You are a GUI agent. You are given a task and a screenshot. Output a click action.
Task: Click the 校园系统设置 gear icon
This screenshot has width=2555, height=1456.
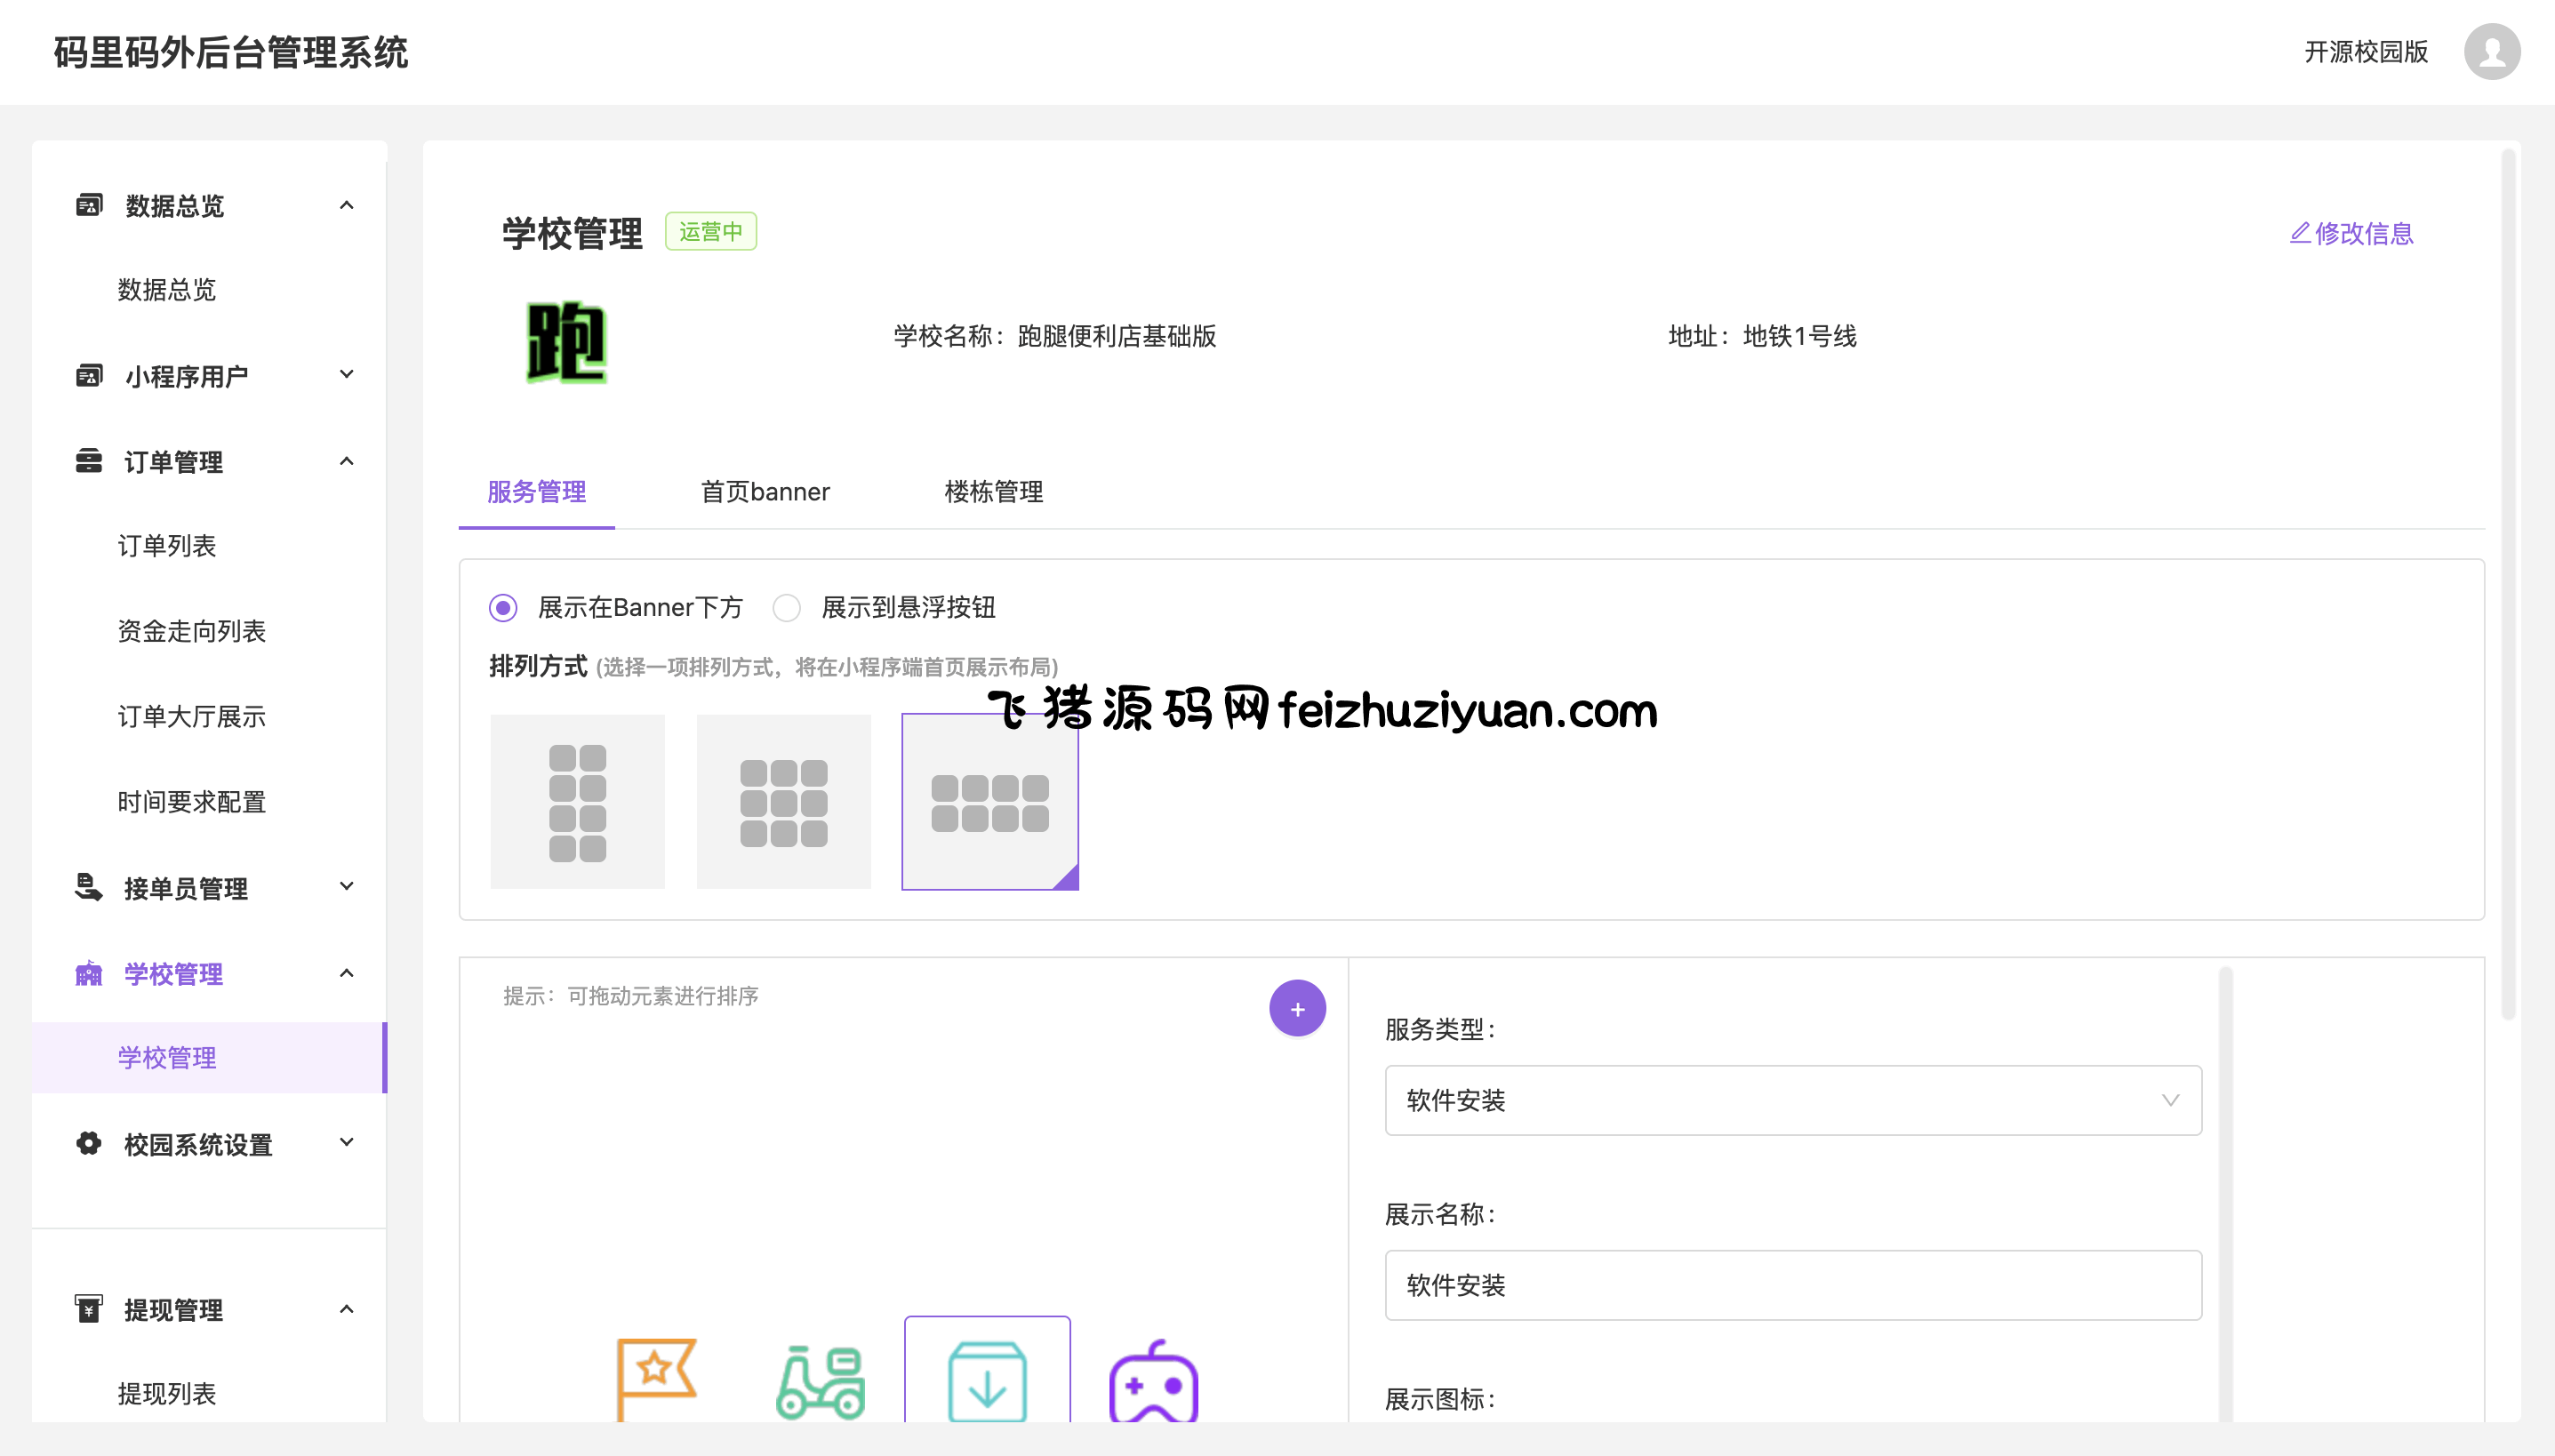click(x=89, y=1144)
